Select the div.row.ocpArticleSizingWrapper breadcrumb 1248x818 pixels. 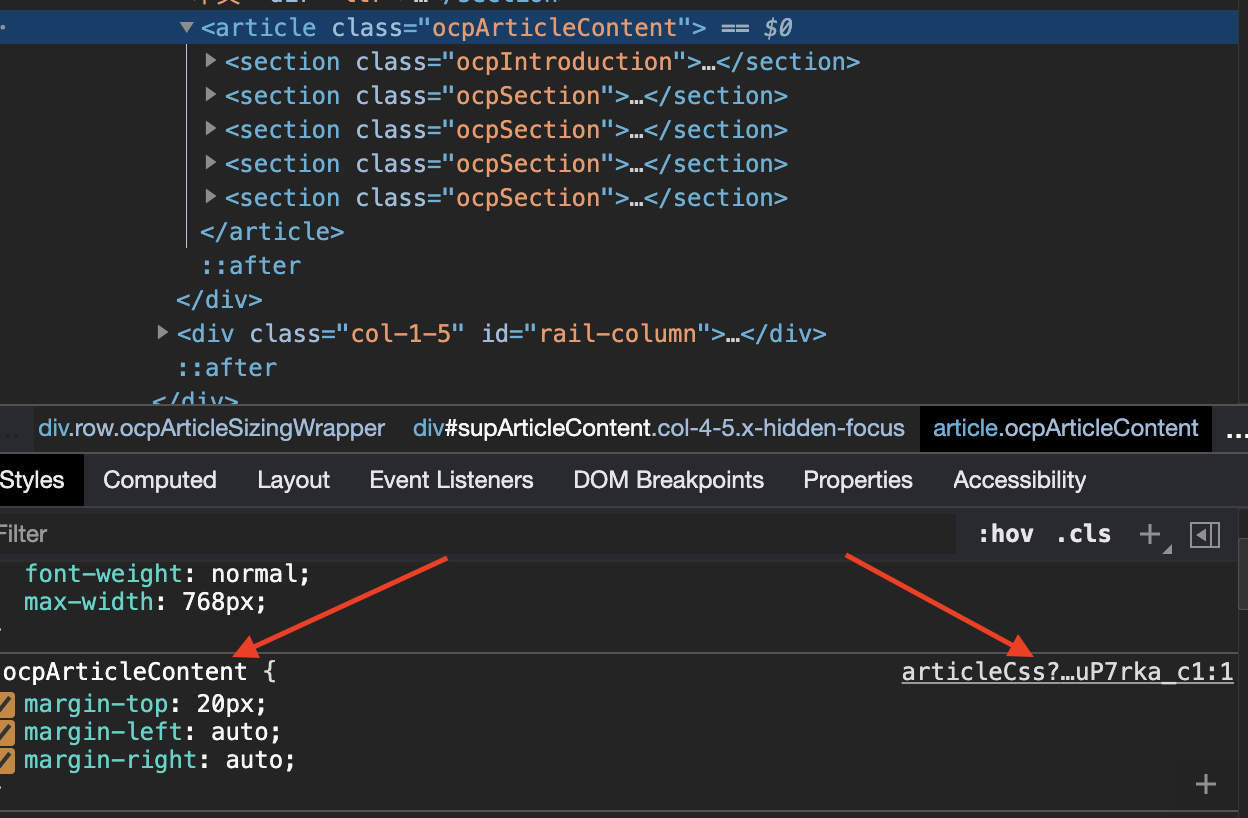click(x=211, y=429)
